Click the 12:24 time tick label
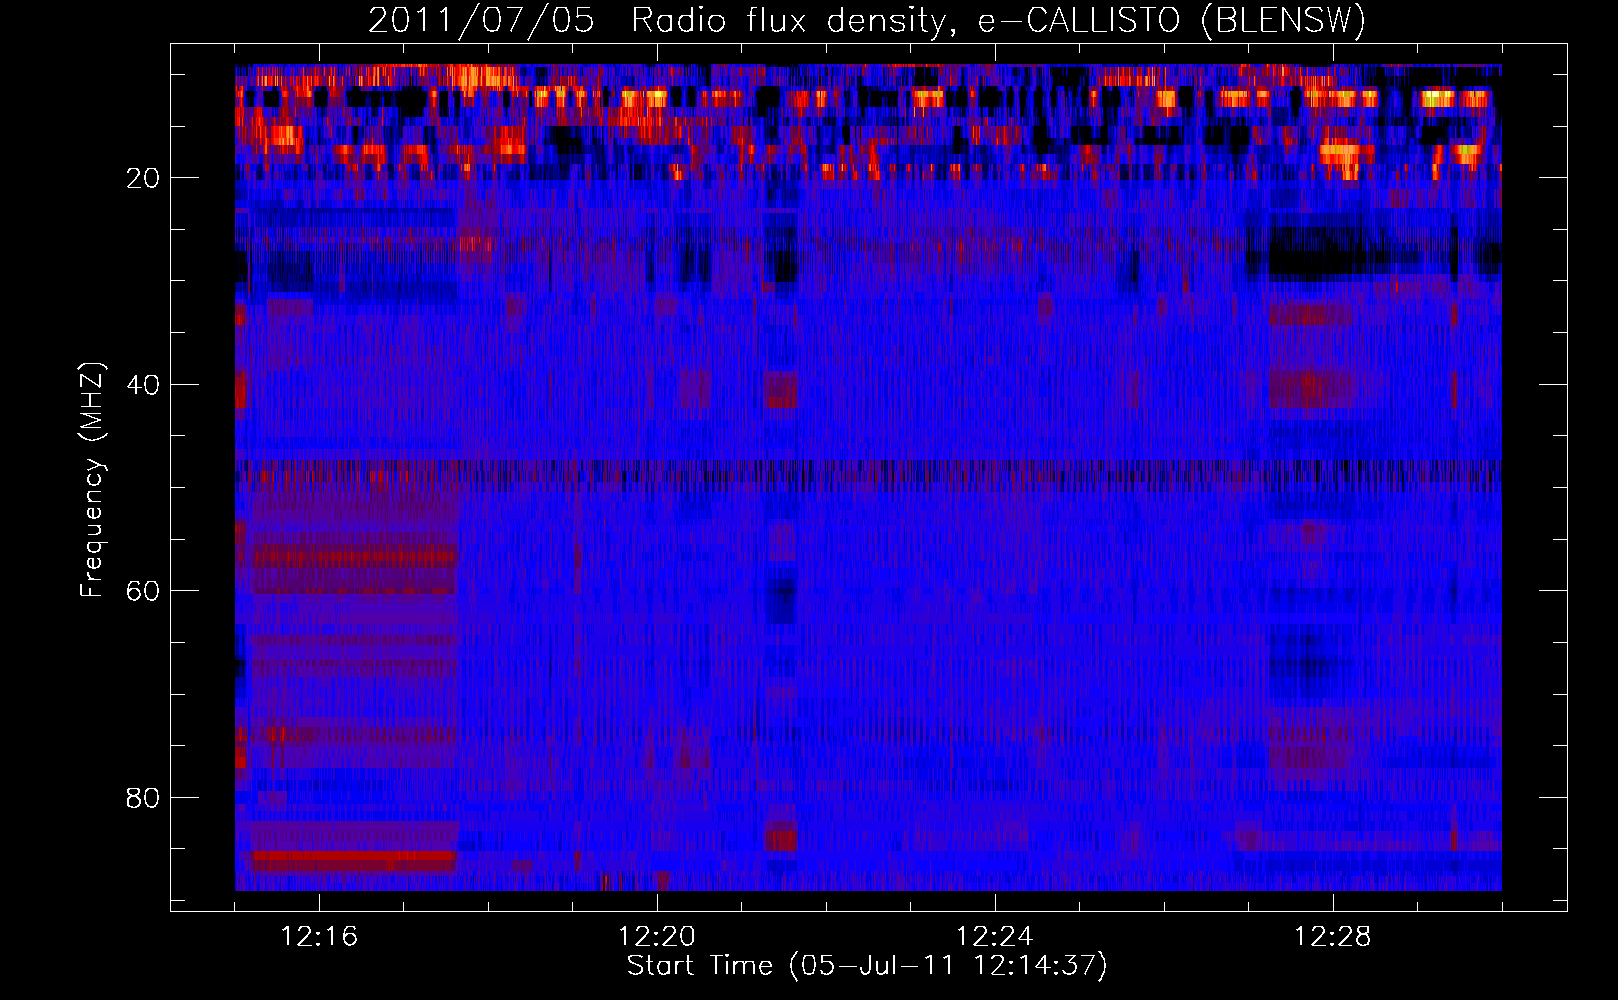The width and height of the screenshot is (1618, 1000). point(995,937)
